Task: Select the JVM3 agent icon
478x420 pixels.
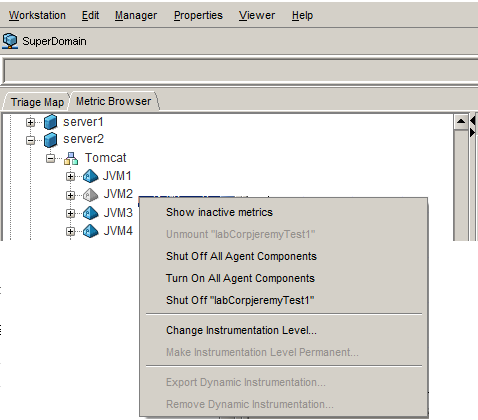Action: (90, 213)
